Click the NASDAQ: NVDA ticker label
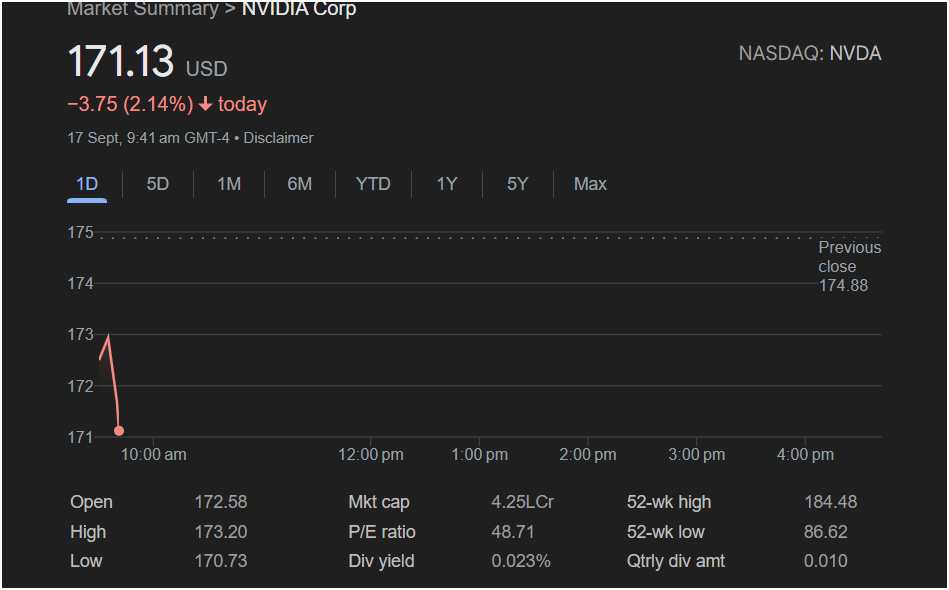 click(809, 54)
